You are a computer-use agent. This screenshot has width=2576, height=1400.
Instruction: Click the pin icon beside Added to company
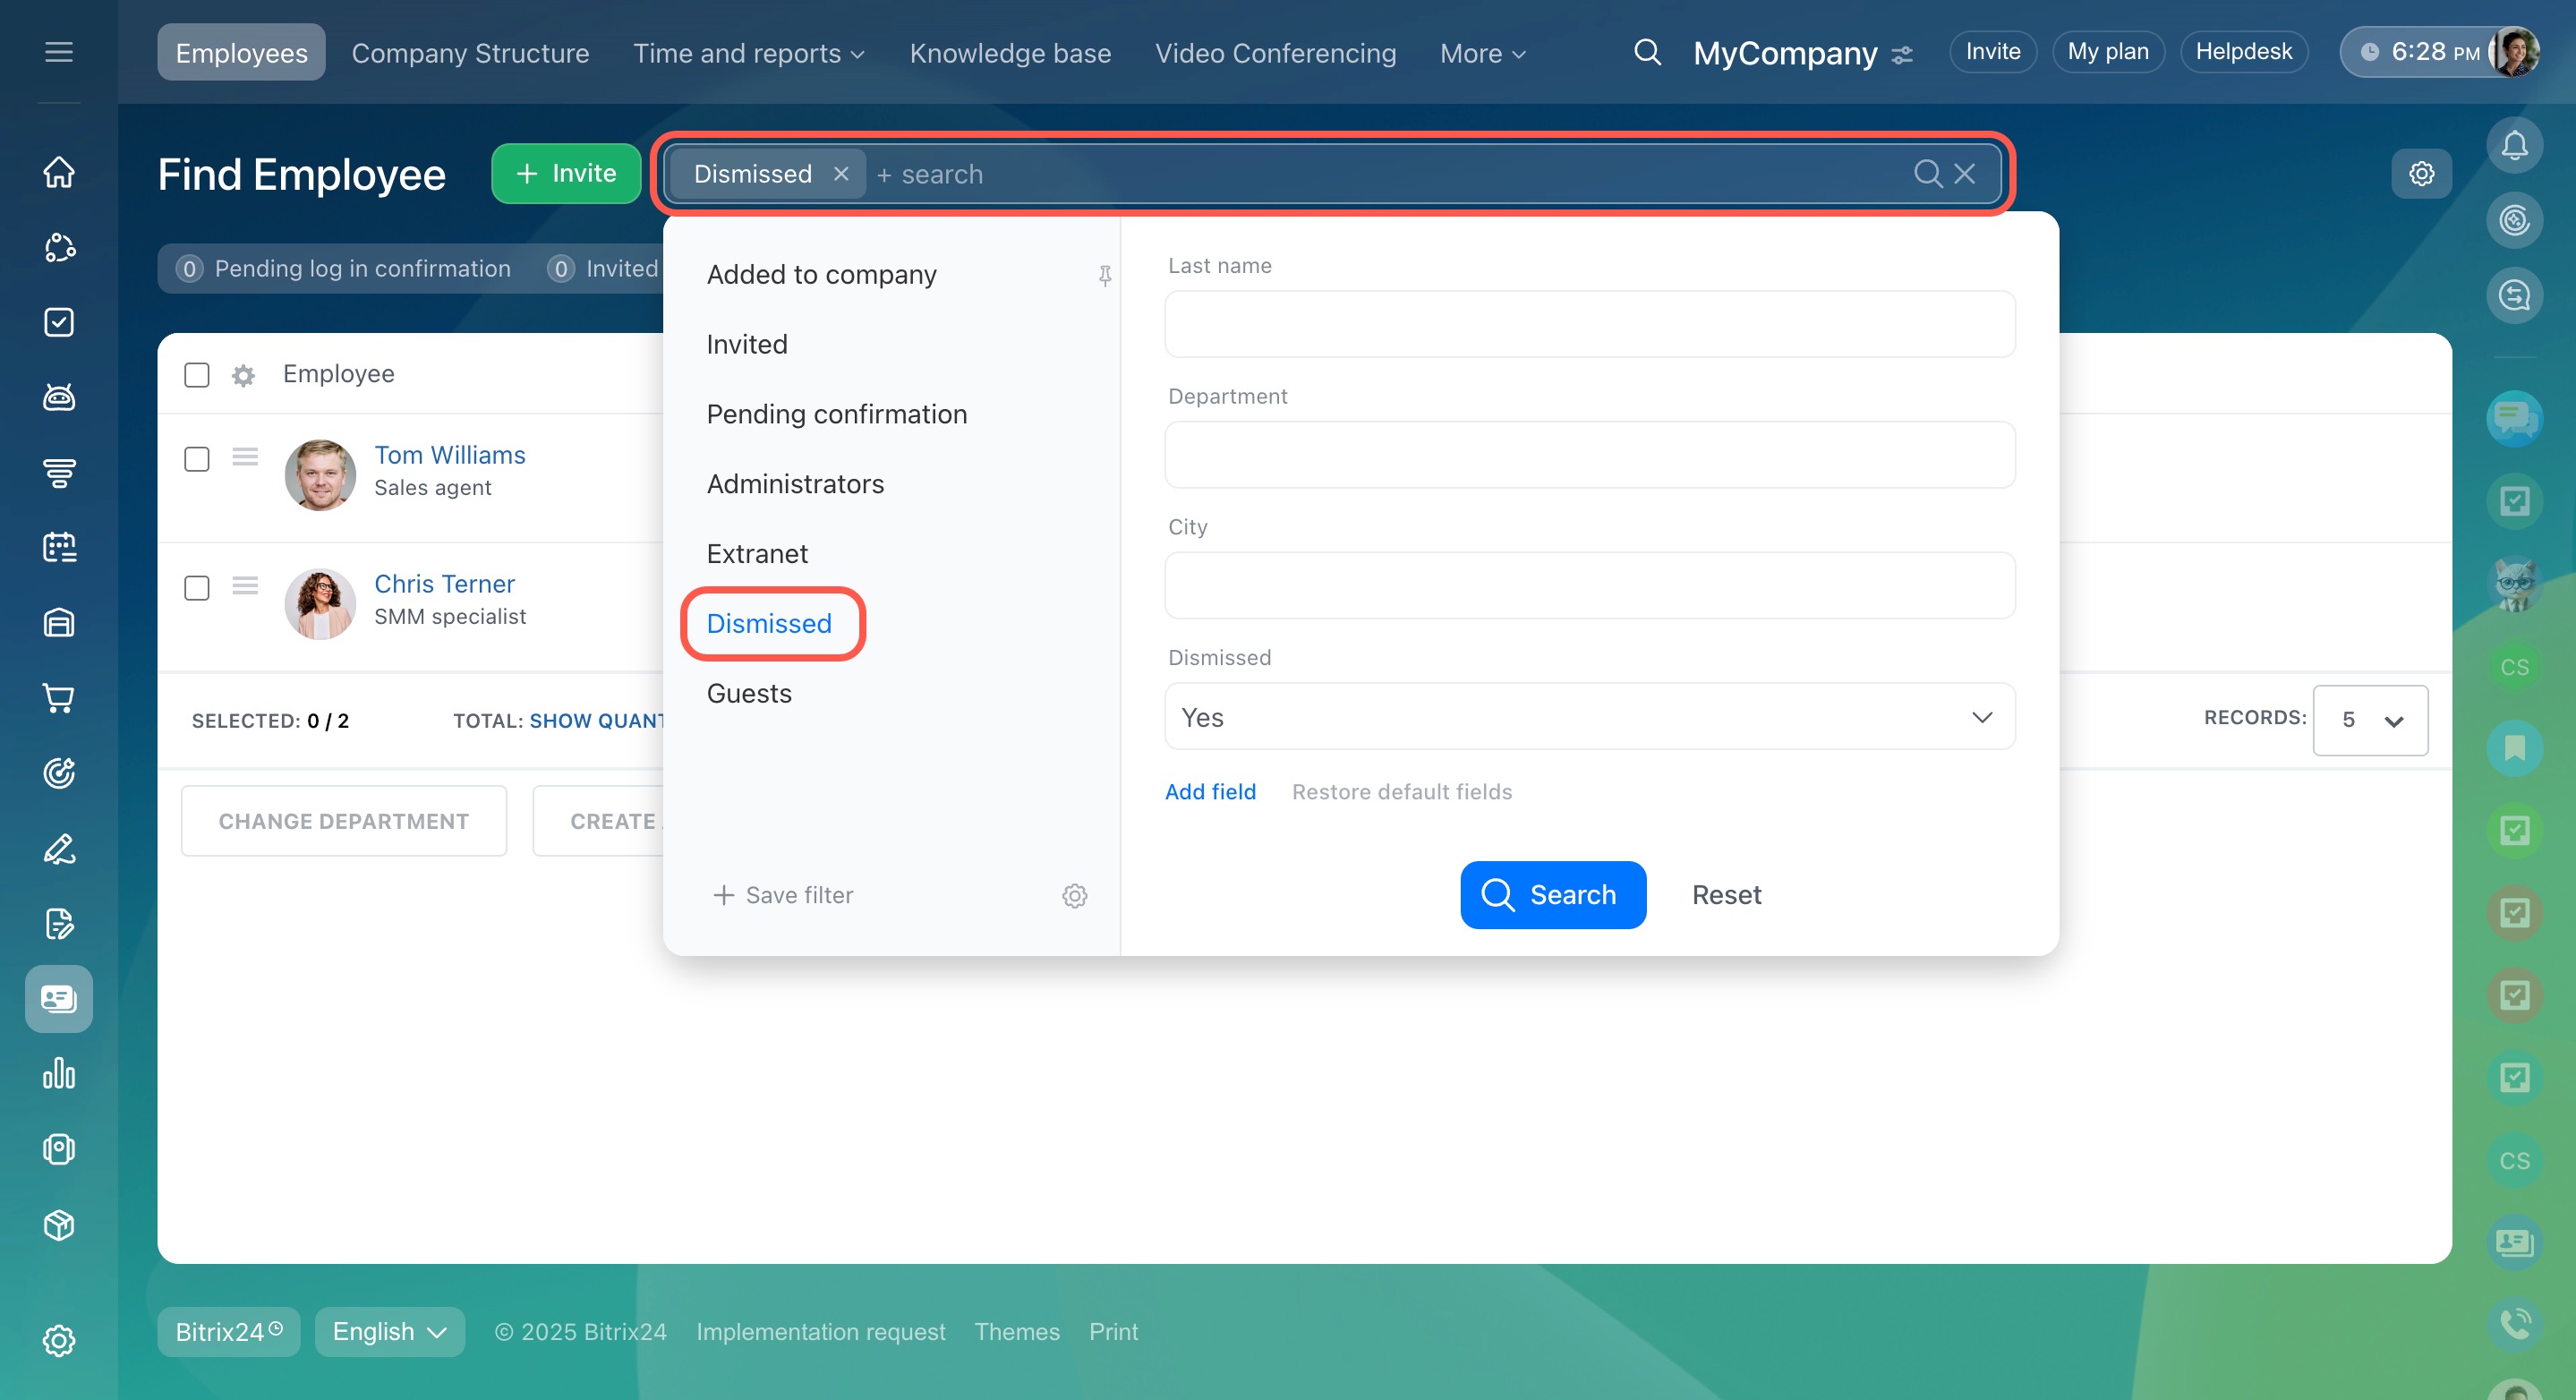coord(1104,275)
